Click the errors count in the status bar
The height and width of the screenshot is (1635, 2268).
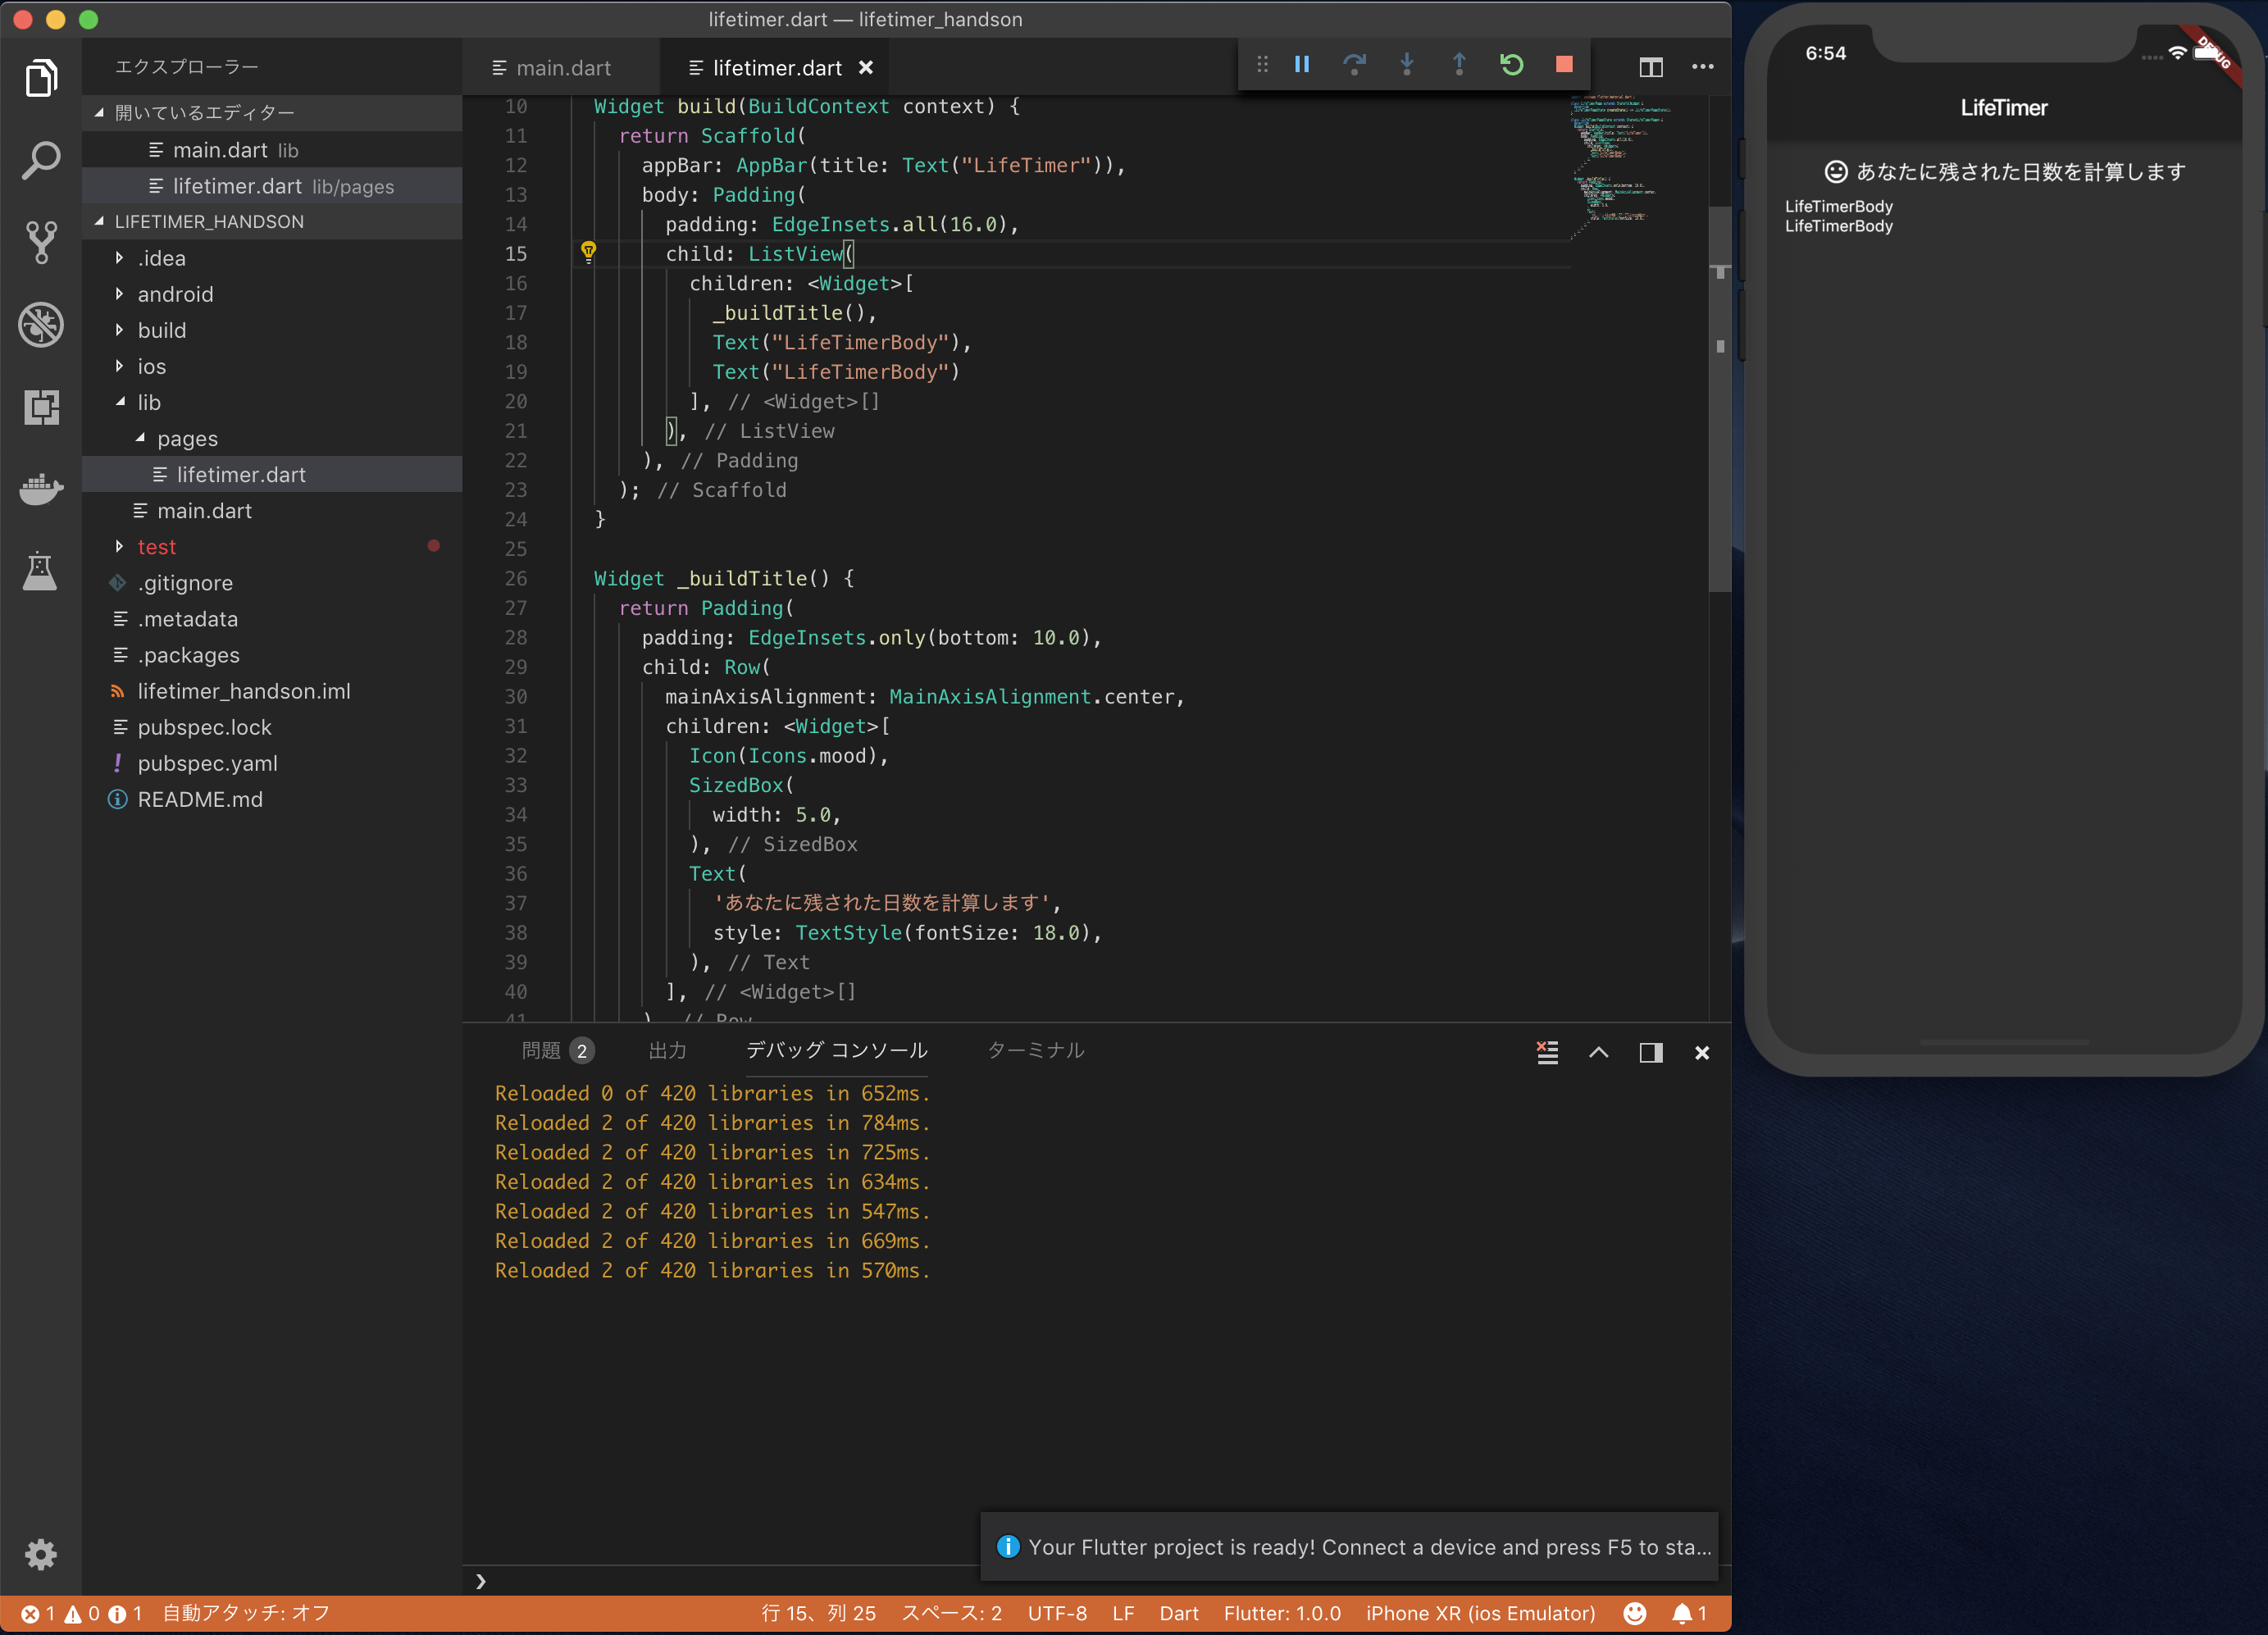click(38, 1613)
